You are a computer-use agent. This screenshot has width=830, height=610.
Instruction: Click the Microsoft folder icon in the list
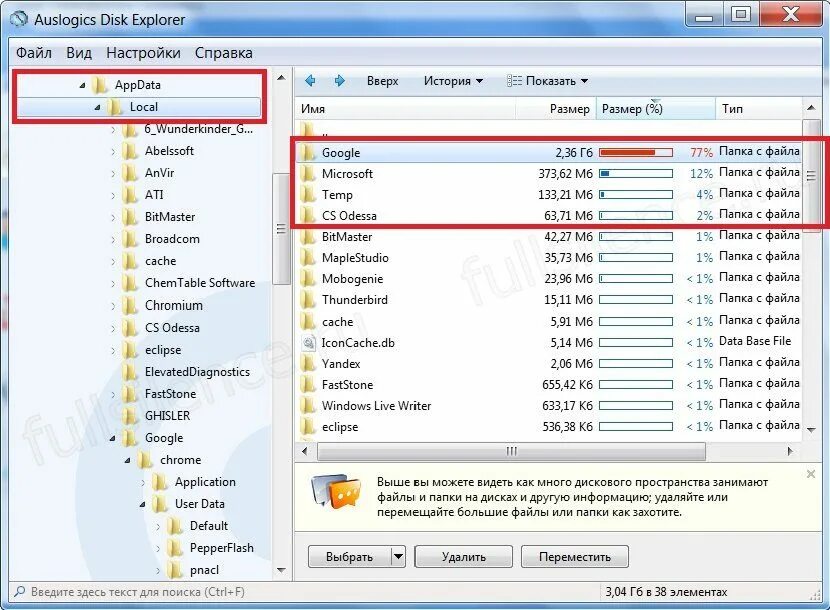308,174
